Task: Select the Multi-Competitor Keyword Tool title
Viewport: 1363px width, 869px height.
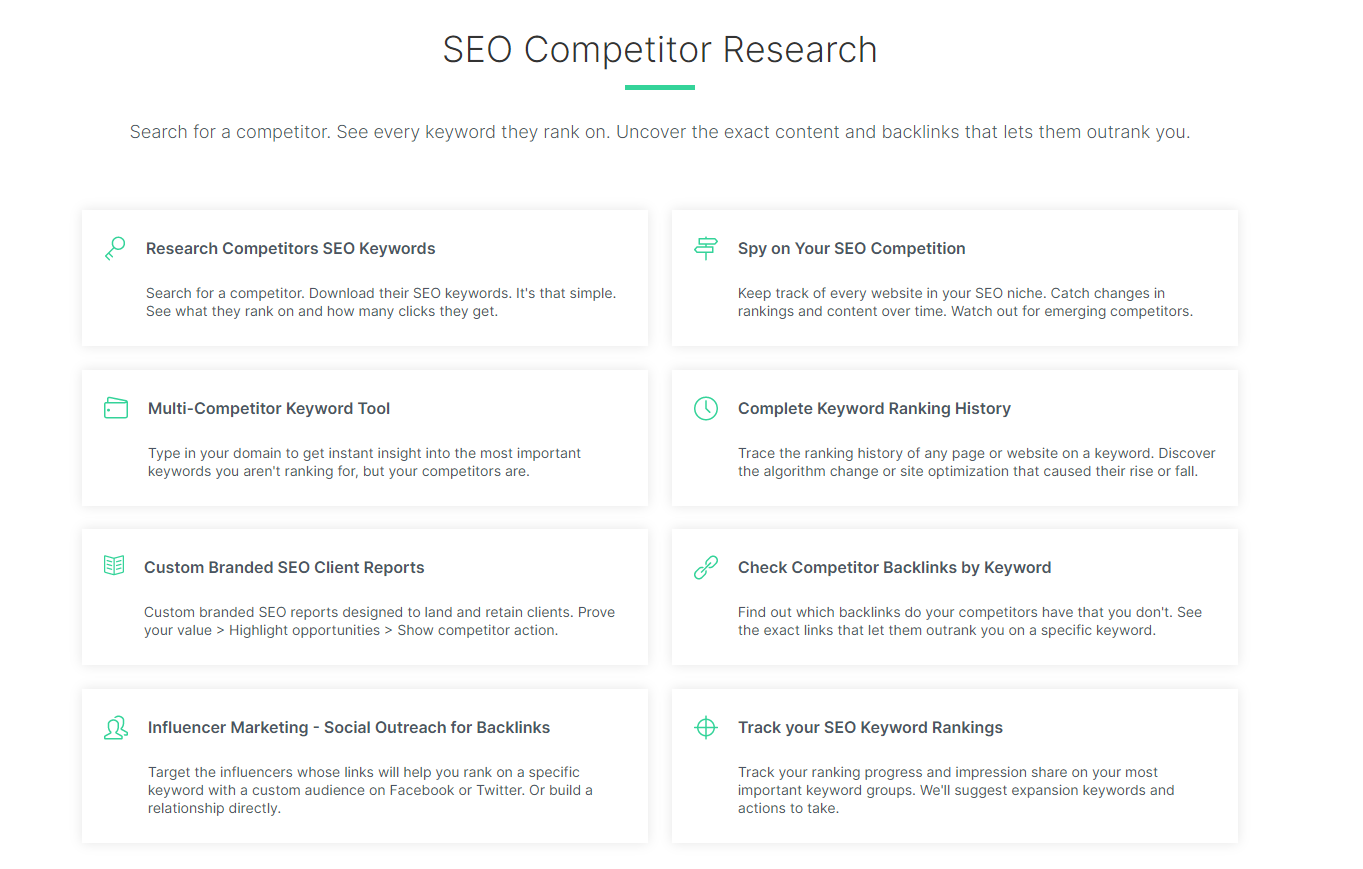Action: (269, 408)
